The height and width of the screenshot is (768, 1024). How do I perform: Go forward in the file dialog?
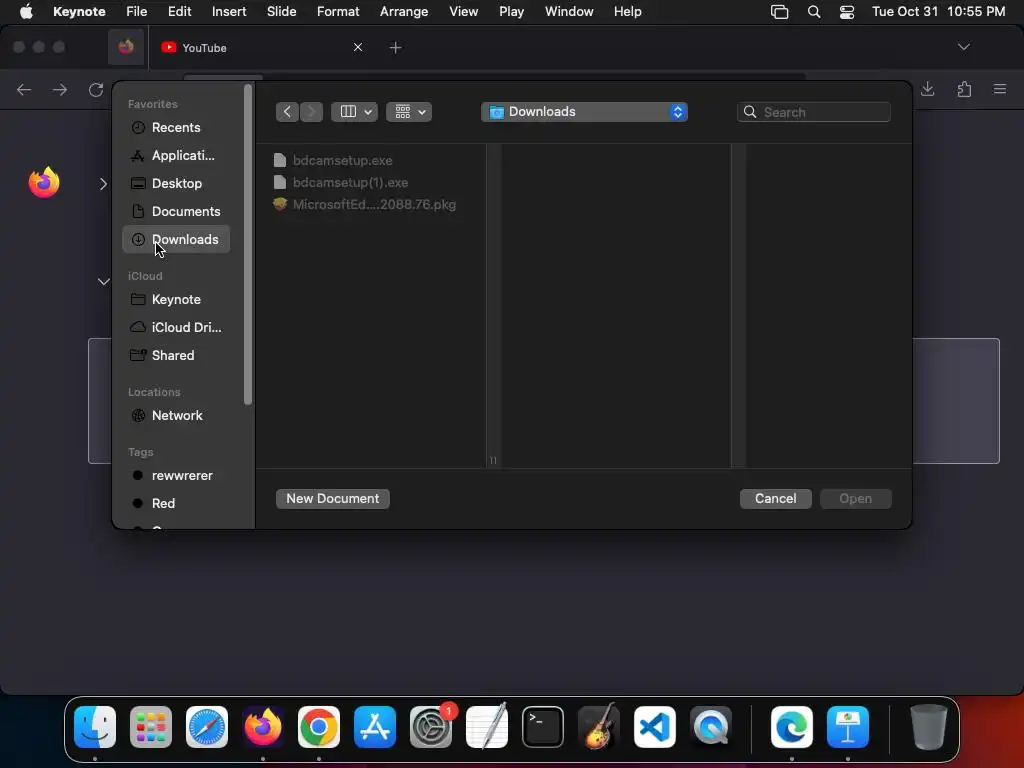click(312, 112)
